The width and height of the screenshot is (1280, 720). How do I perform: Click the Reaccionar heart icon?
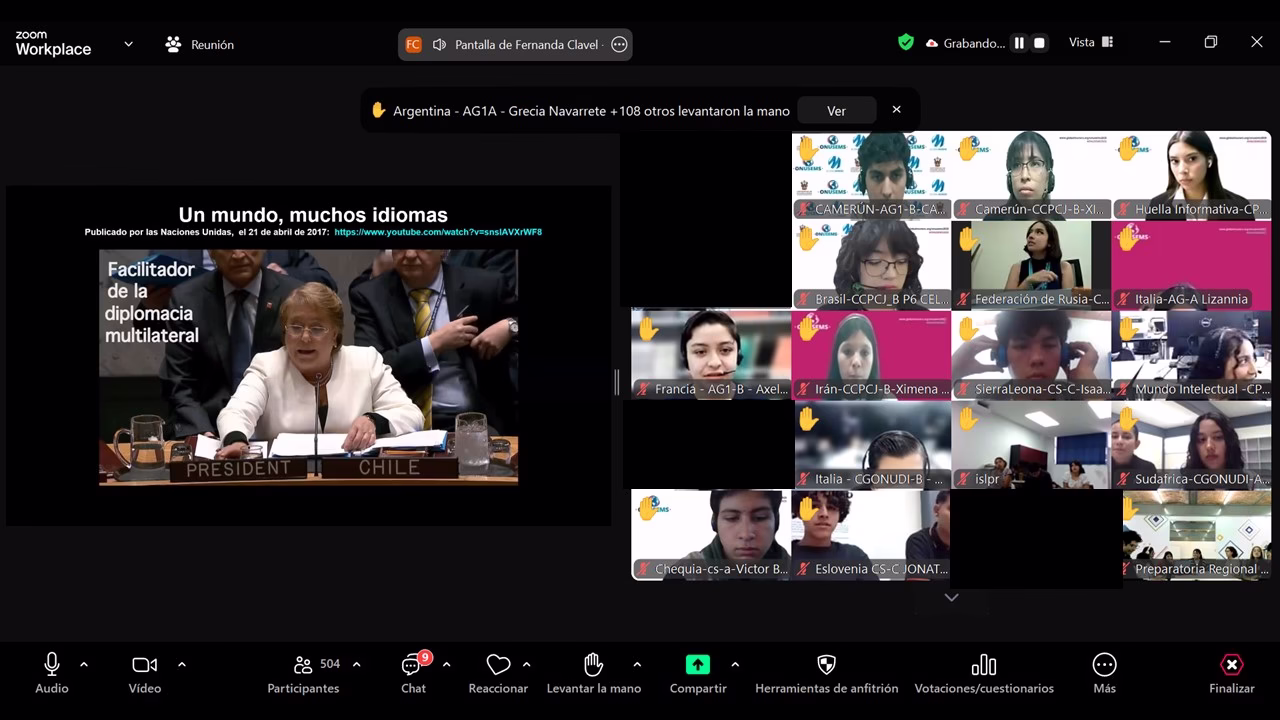(x=498, y=665)
